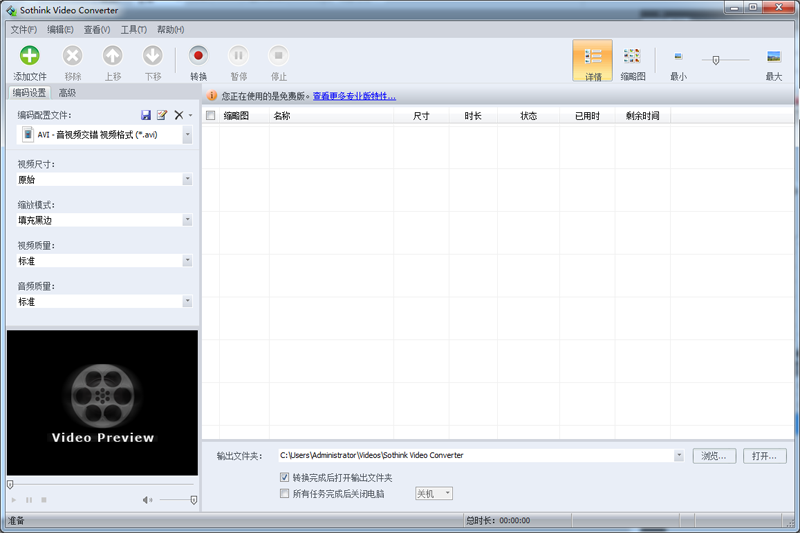800x533 pixels.
Task: Open the link to view professional features
Action: tap(354, 97)
